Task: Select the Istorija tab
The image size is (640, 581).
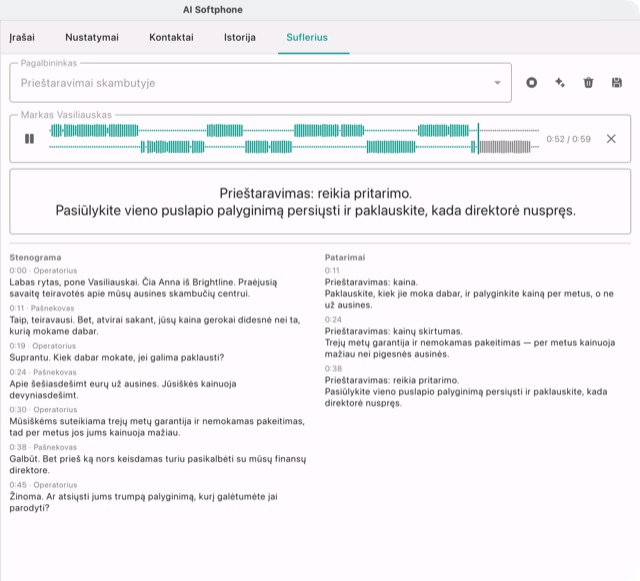Action: (x=240, y=38)
